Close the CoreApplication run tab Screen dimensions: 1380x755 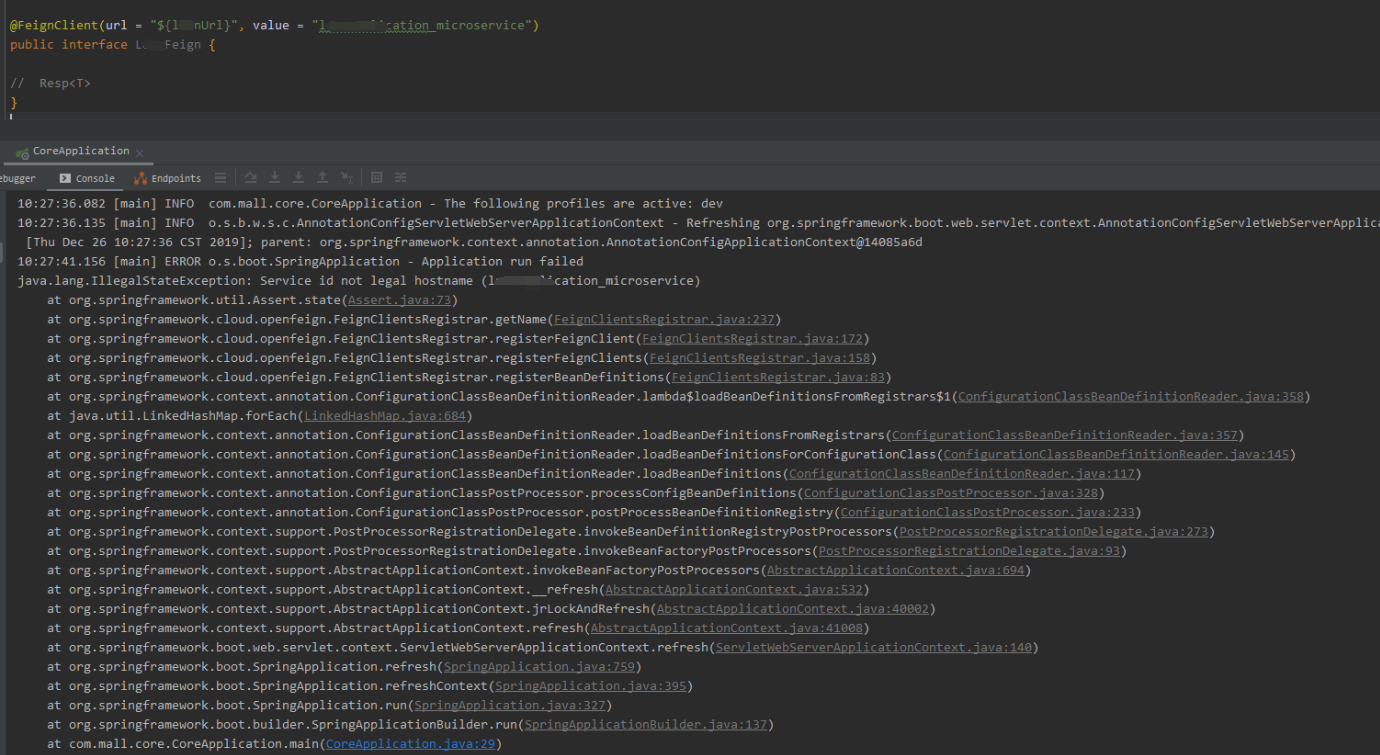(x=140, y=151)
